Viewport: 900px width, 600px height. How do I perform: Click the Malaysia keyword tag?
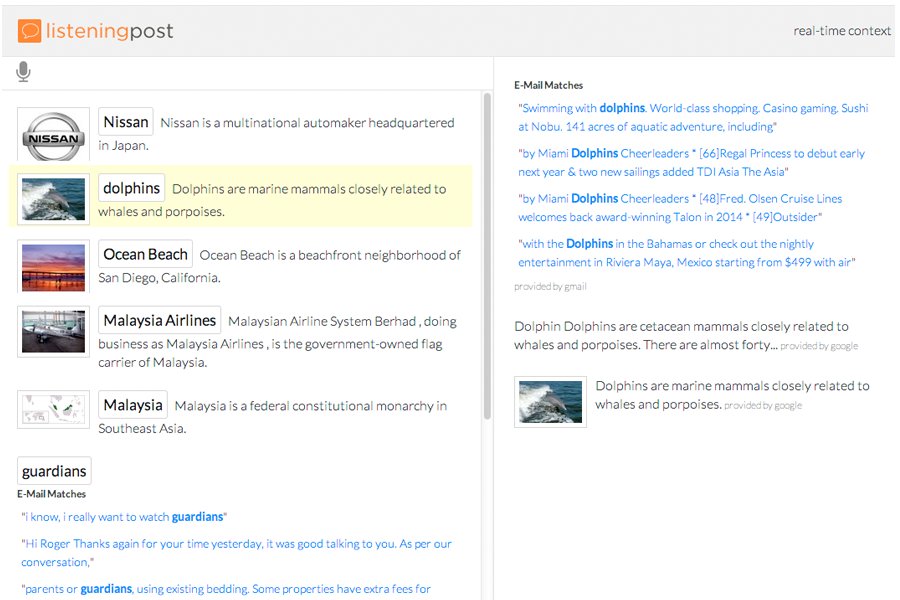pos(133,405)
